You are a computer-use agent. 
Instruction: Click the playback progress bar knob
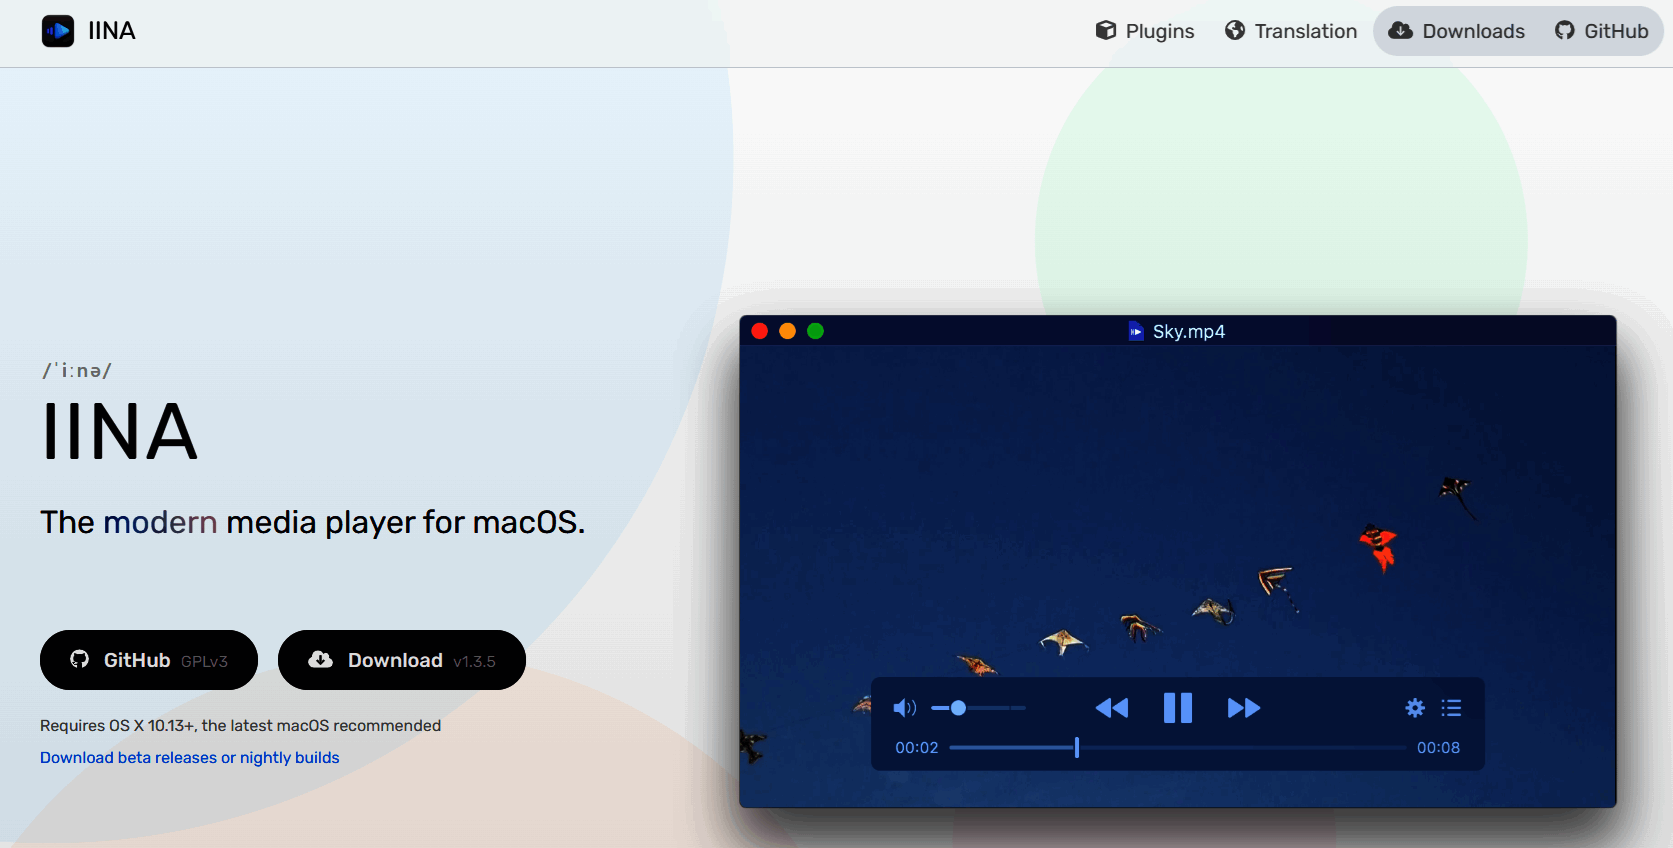click(1077, 747)
